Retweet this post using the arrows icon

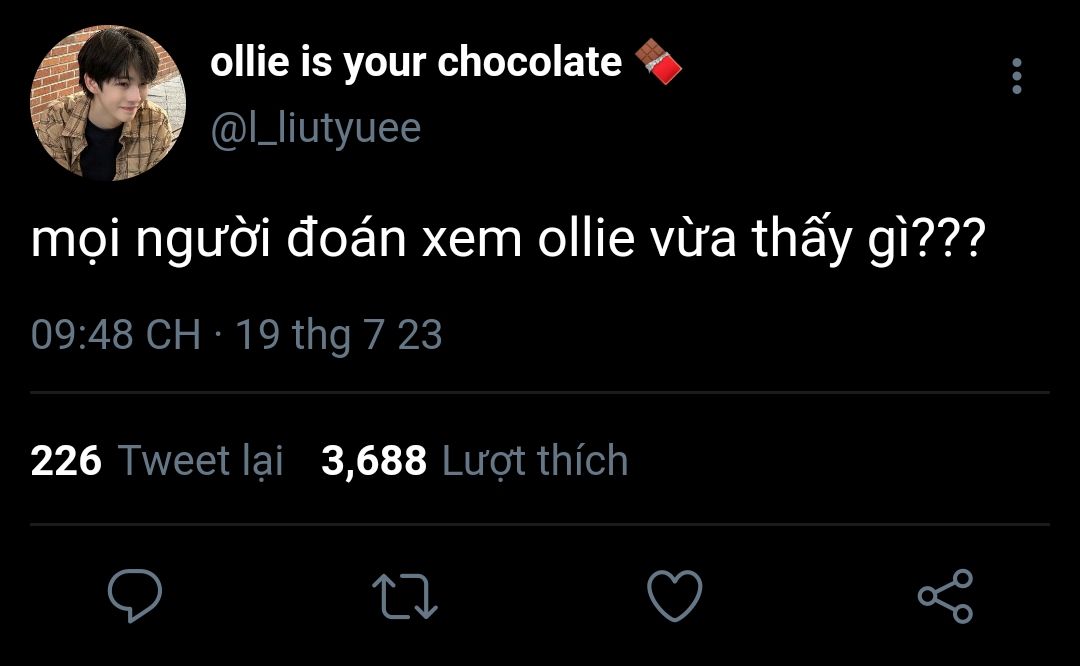click(405, 596)
